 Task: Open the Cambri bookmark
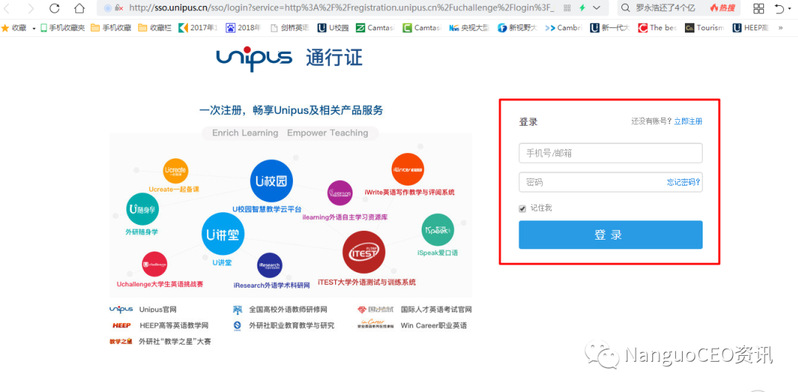pos(563,28)
